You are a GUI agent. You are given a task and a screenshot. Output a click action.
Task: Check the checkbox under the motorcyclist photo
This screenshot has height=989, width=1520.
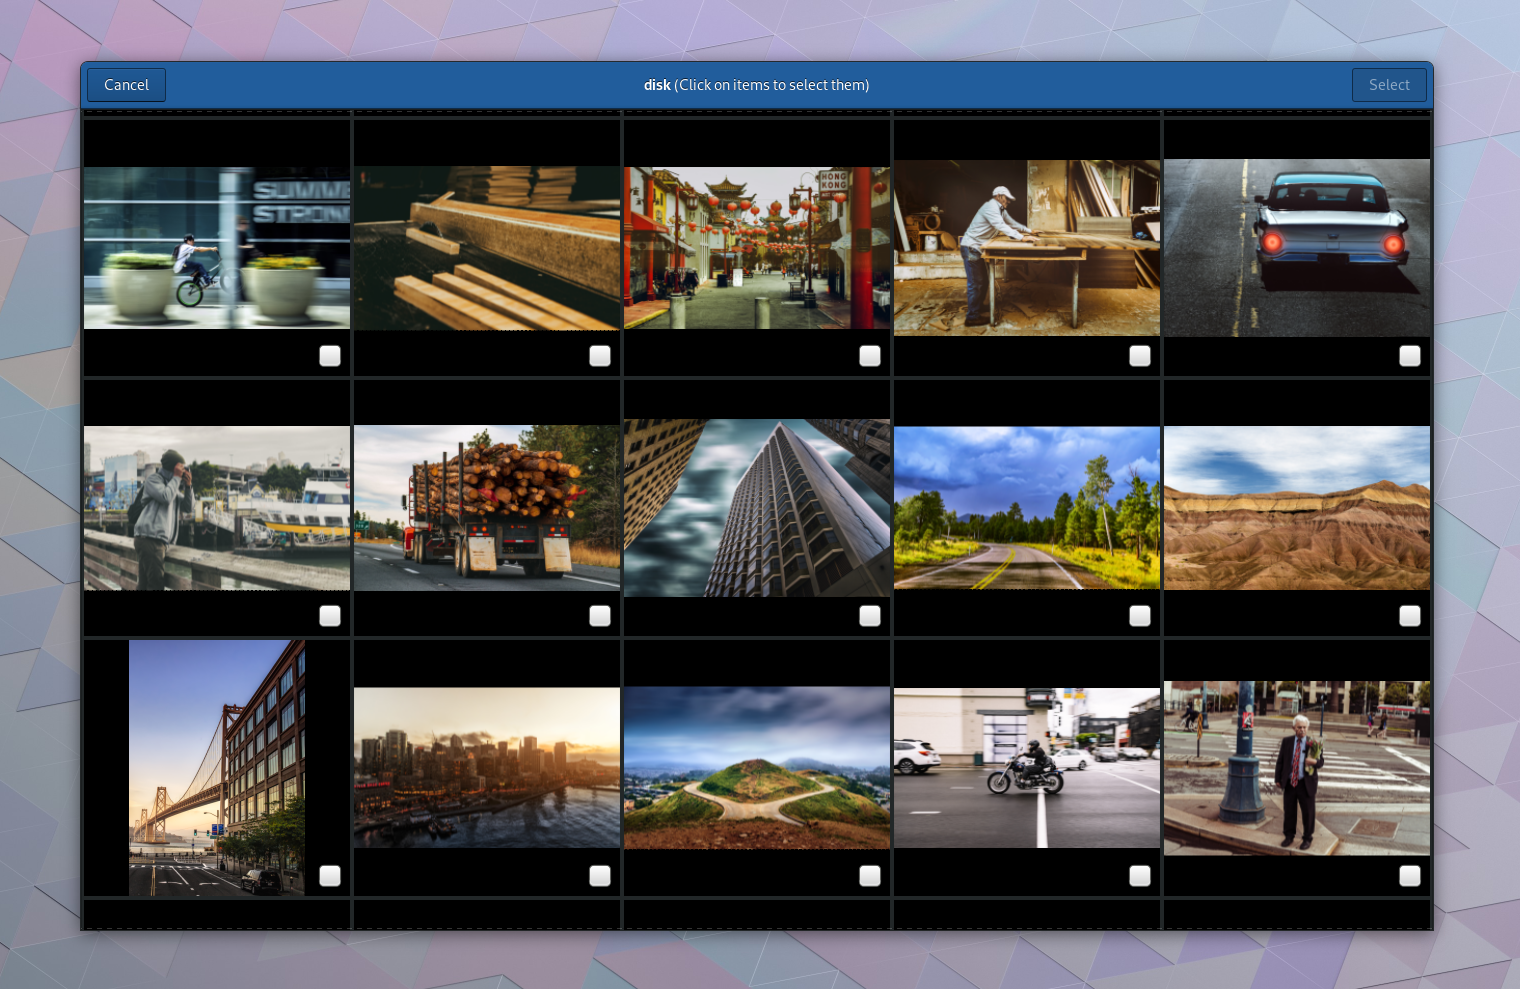(1140, 875)
